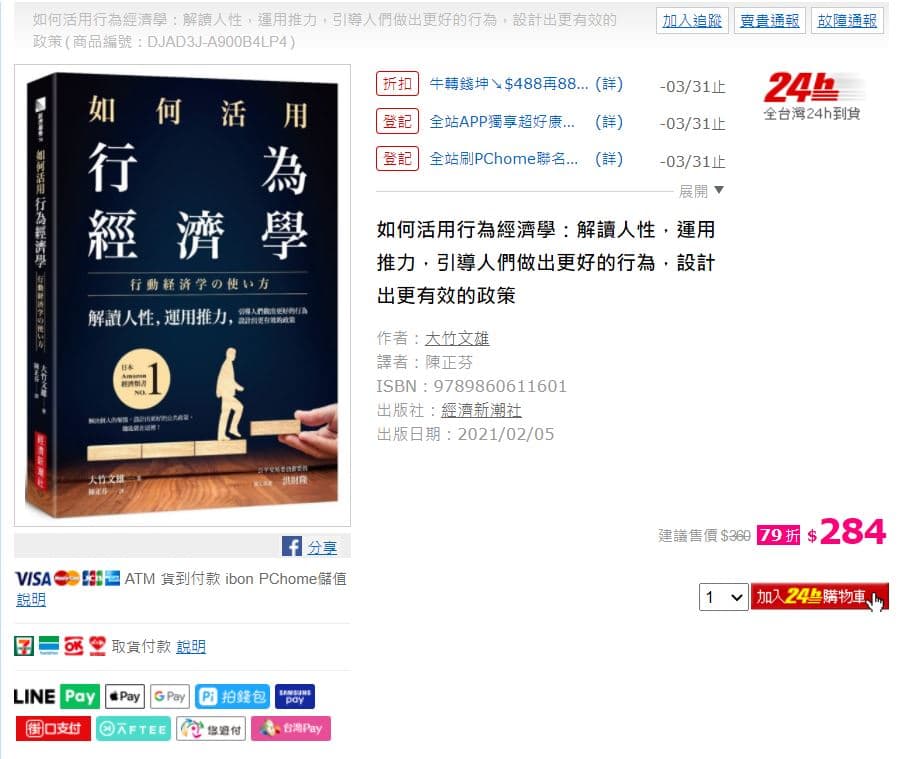The height and width of the screenshot is (759, 914).
Task: Click the 台灣Pay icon
Action: click(x=291, y=729)
